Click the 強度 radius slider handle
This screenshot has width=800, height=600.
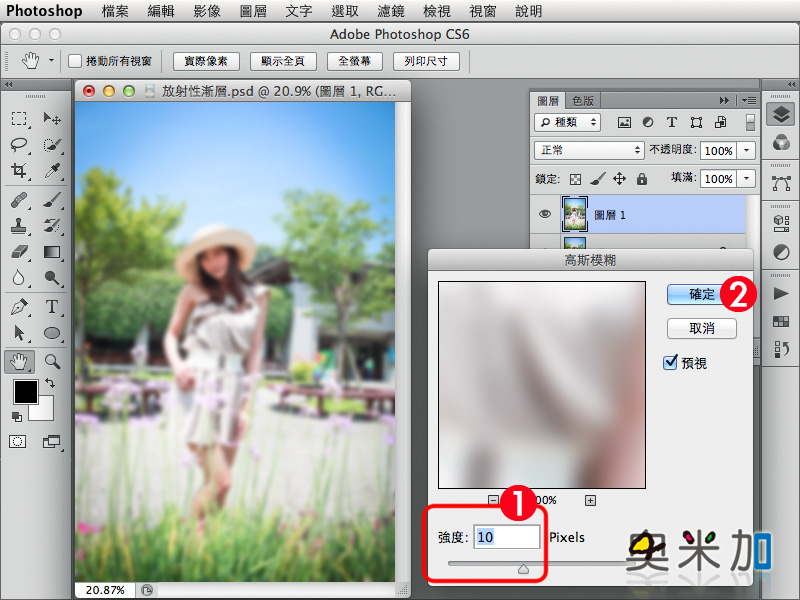tap(523, 568)
